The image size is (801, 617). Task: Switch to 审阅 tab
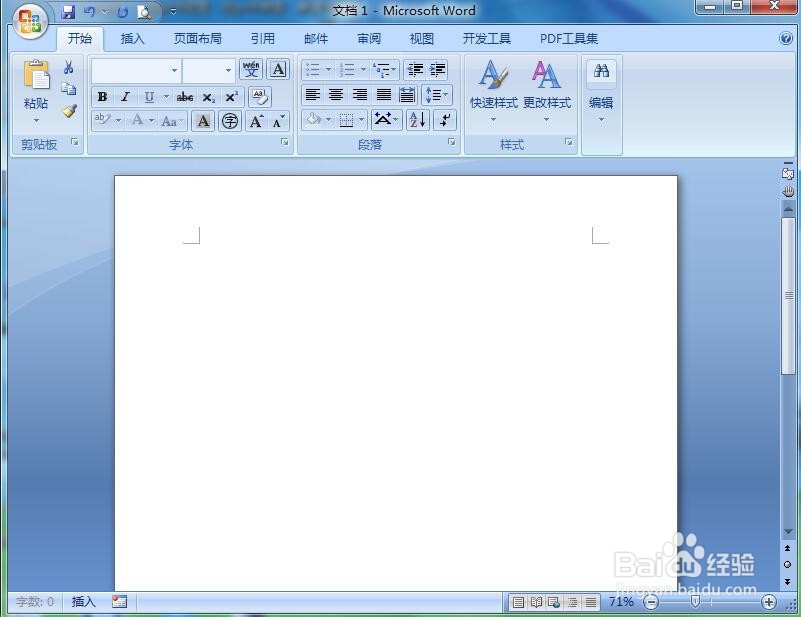[x=369, y=39]
